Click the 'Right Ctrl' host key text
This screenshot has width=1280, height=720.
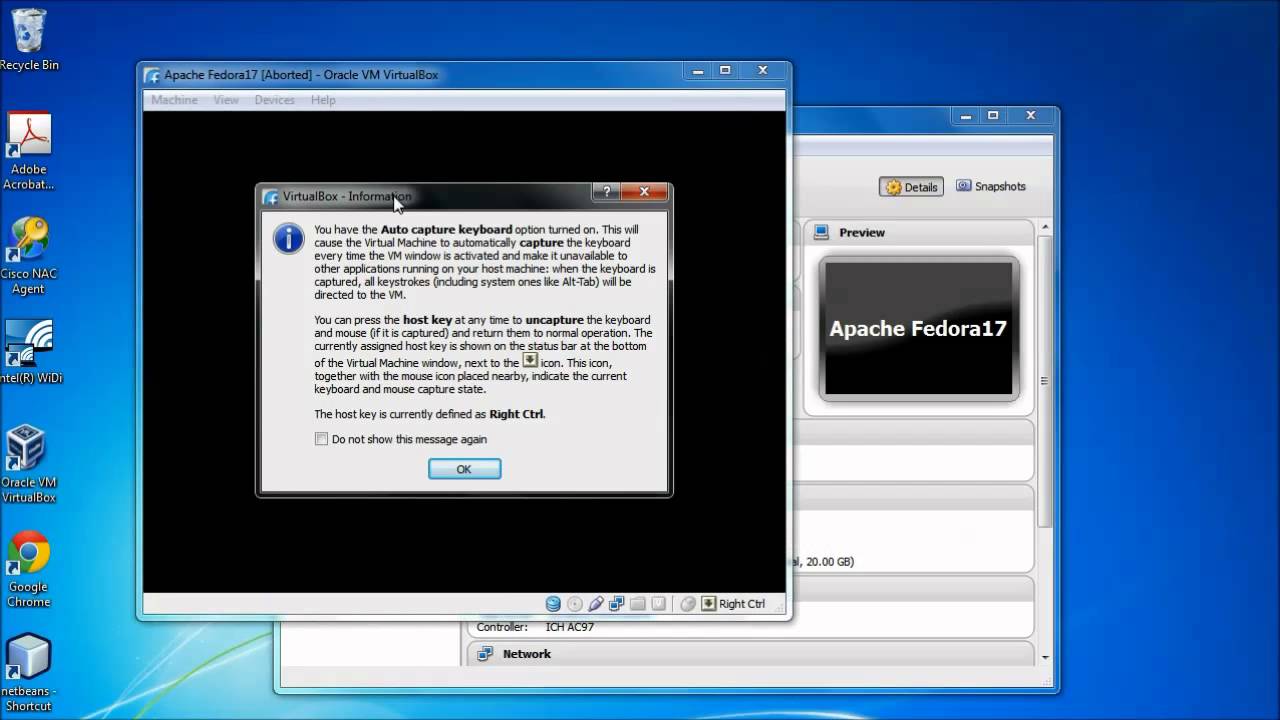742,604
